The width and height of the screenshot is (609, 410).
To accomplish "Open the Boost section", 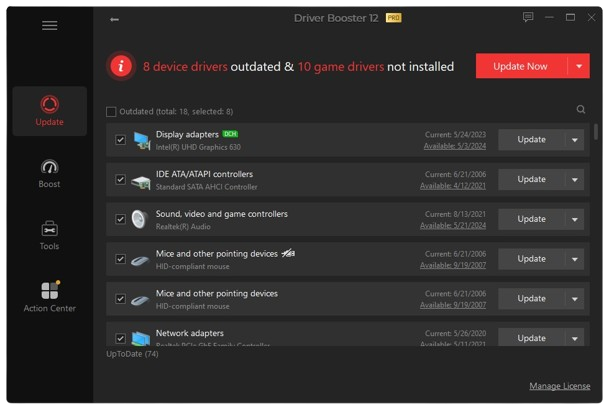I will click(x=49, y=174).
